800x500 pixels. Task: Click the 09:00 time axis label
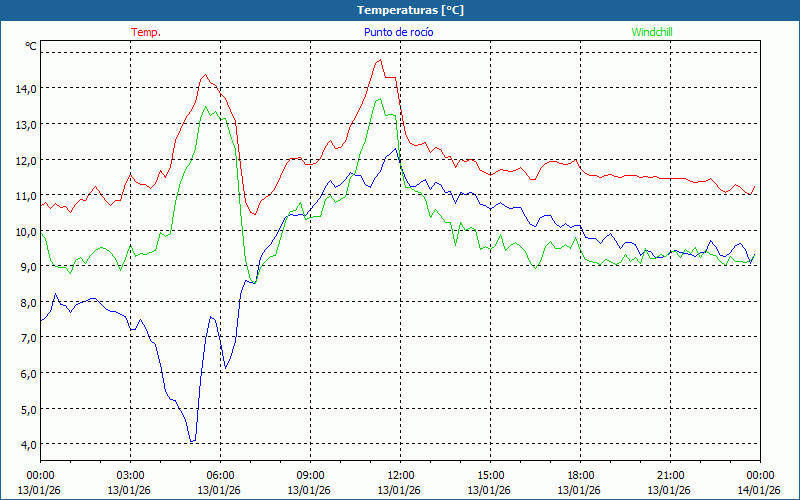coord(310,475)
